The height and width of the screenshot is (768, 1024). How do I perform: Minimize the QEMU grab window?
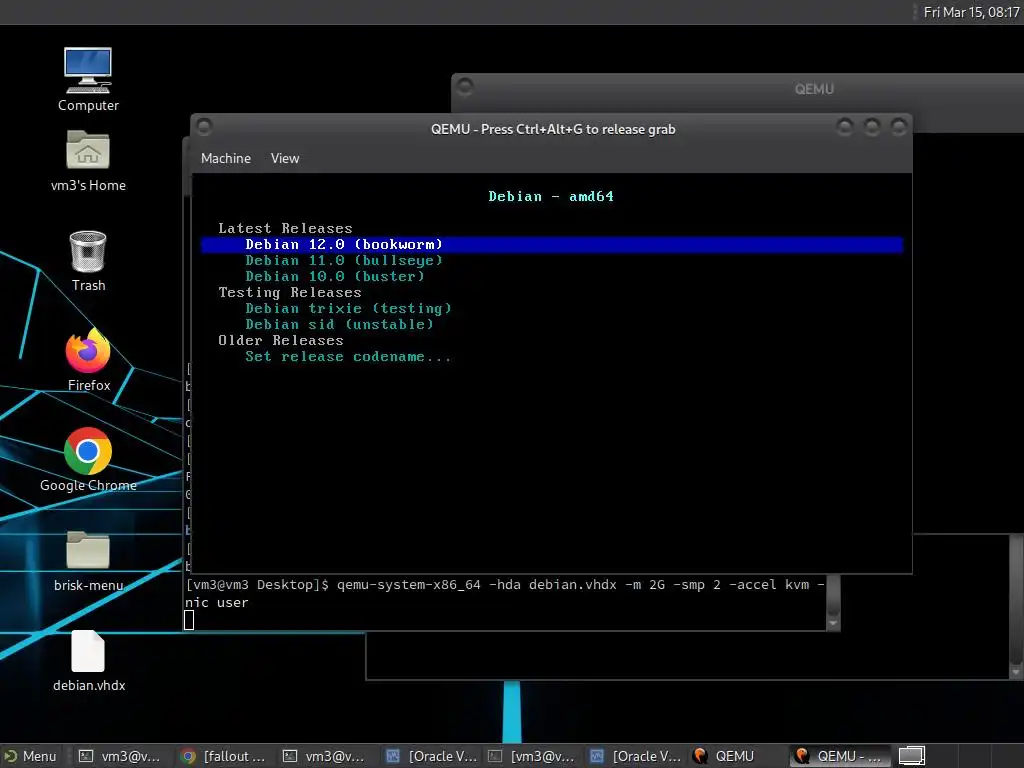(x=844, y=127)
